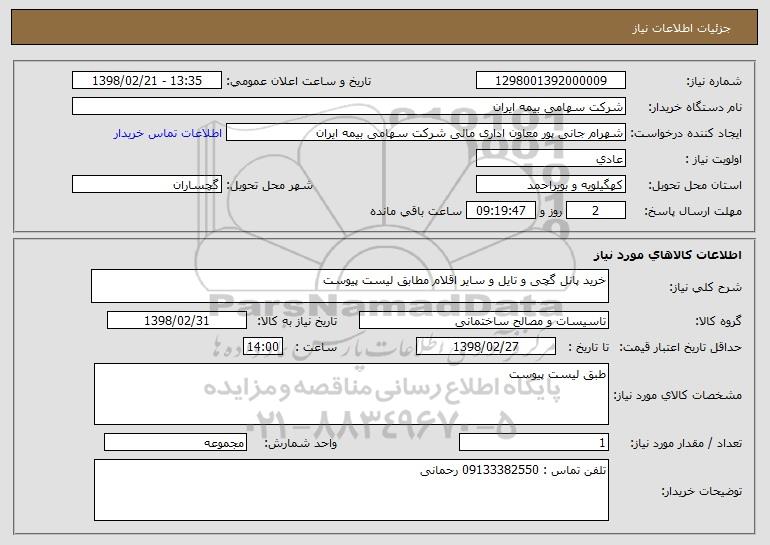Click the buyer notes box with تلفن تماس
The height and width of the screenshot is (545, 770).
351,490
